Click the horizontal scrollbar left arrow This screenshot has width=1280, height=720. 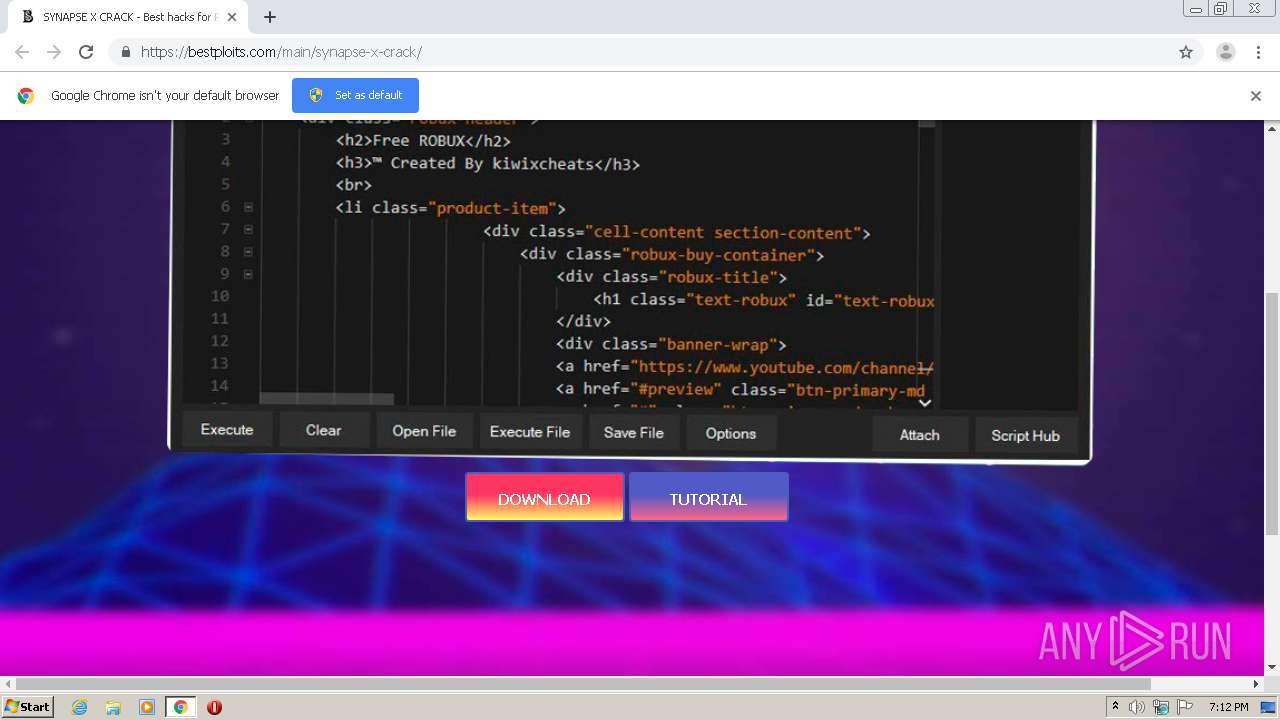pyautogui.click(x=8, y=684)
